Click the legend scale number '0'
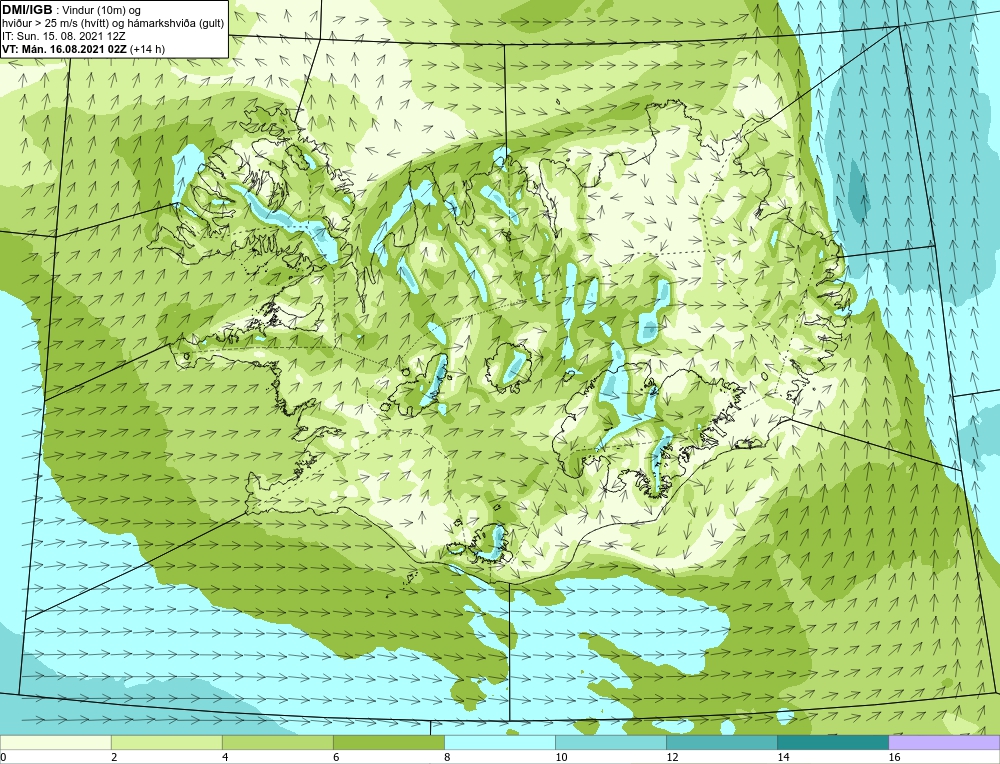The image size is (1000, 764). [3, 757]
